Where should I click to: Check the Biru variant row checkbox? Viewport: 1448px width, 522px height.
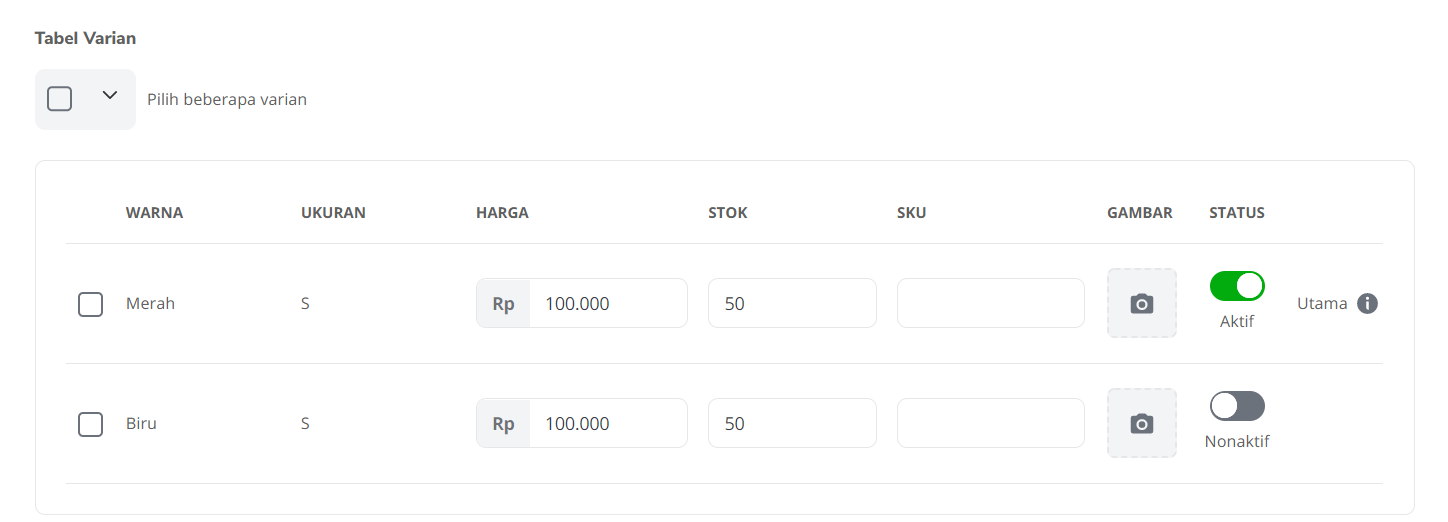click(90, 424)
